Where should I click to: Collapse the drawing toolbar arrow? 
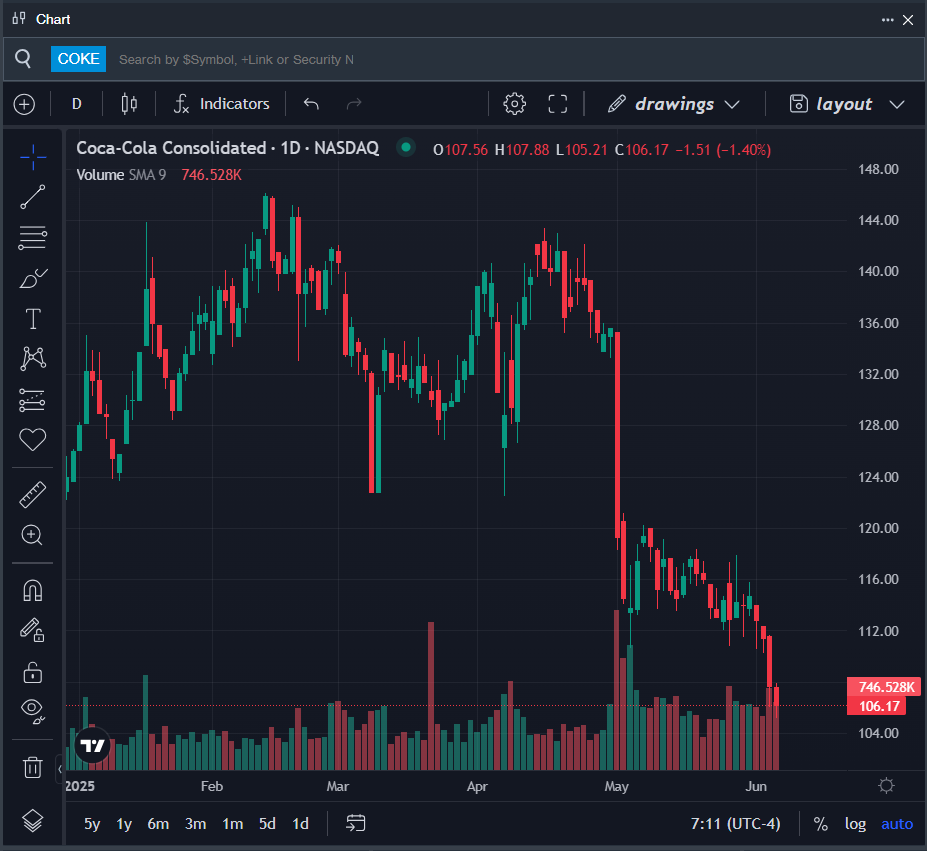(60, 769)
